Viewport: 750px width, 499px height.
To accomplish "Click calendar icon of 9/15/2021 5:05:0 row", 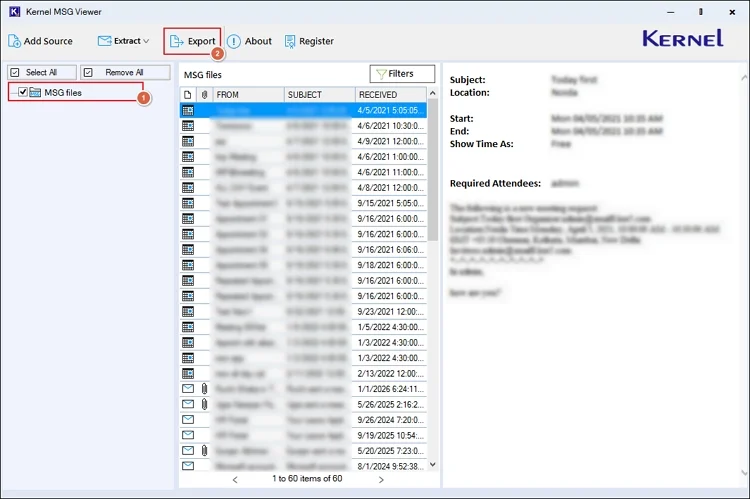I will [x=188, y=203].
